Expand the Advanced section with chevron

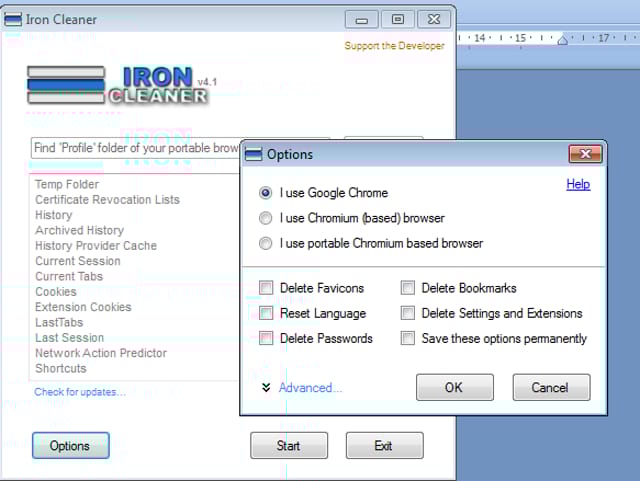pos(266,387)
